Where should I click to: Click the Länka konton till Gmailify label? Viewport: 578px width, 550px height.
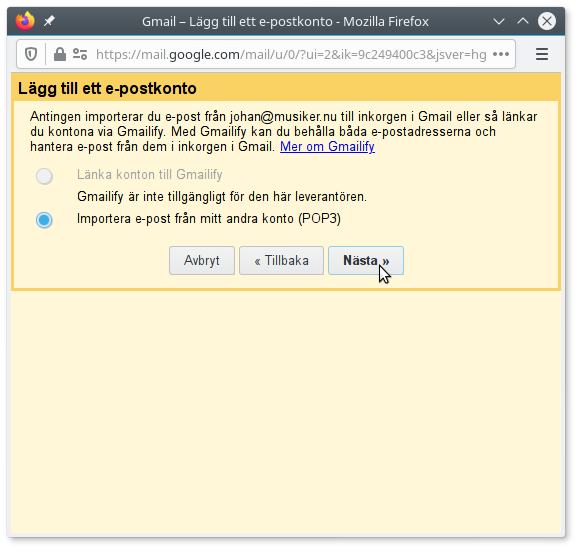click(150, 174)
